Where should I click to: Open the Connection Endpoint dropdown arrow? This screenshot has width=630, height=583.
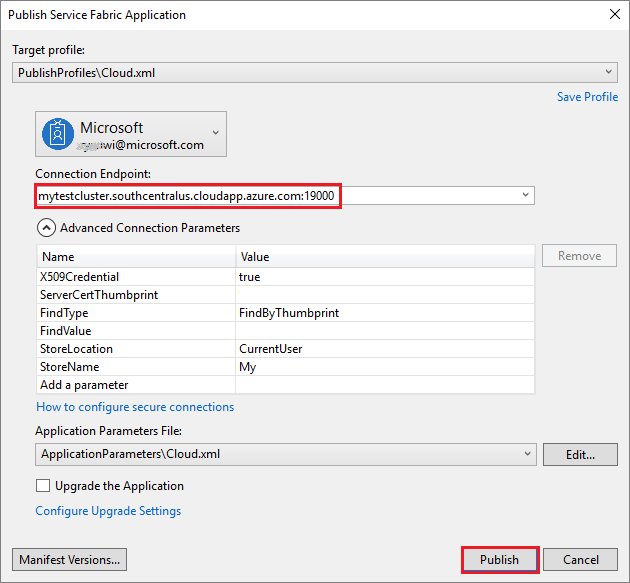coord(526,195)
